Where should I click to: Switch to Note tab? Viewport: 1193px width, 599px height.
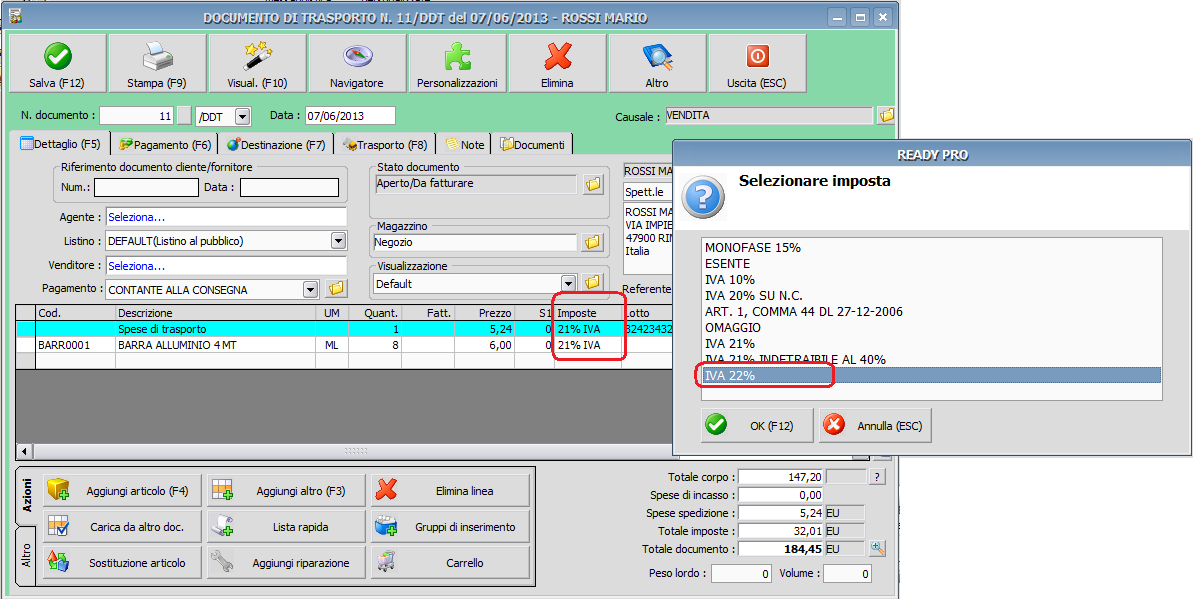(x=465, y=144)
